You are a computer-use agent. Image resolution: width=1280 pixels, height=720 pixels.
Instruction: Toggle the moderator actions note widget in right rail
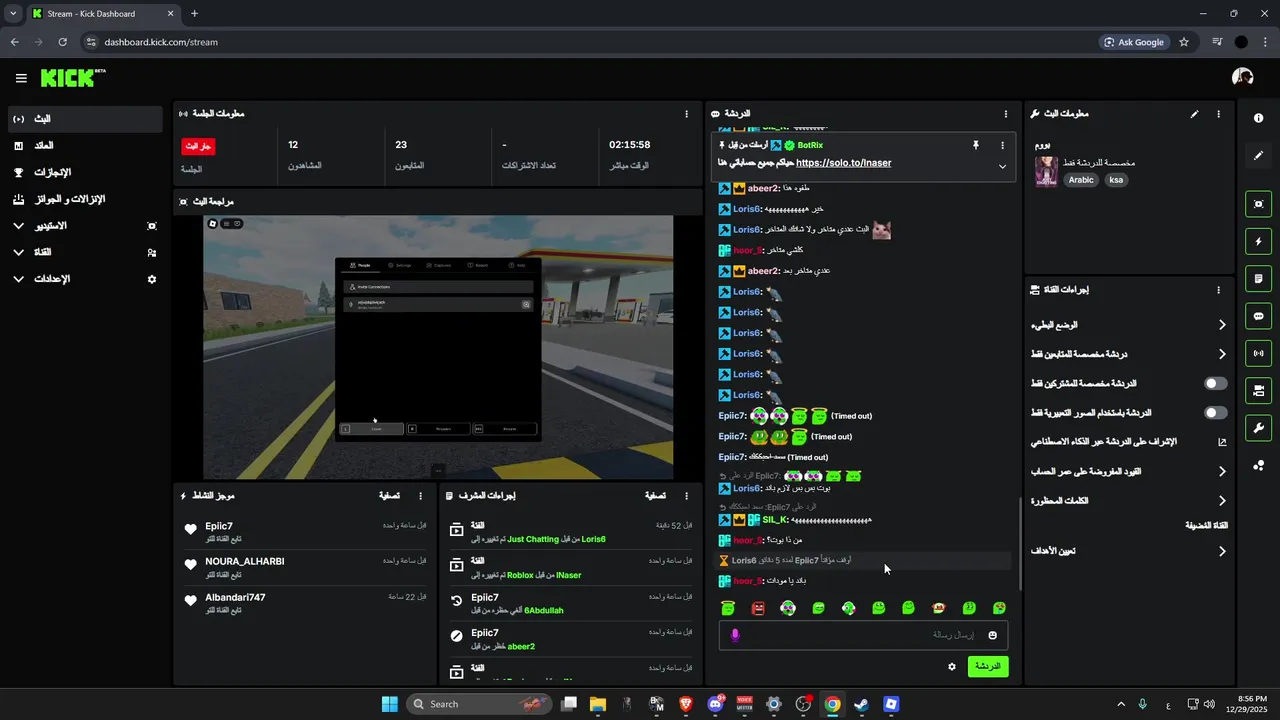1258,278
